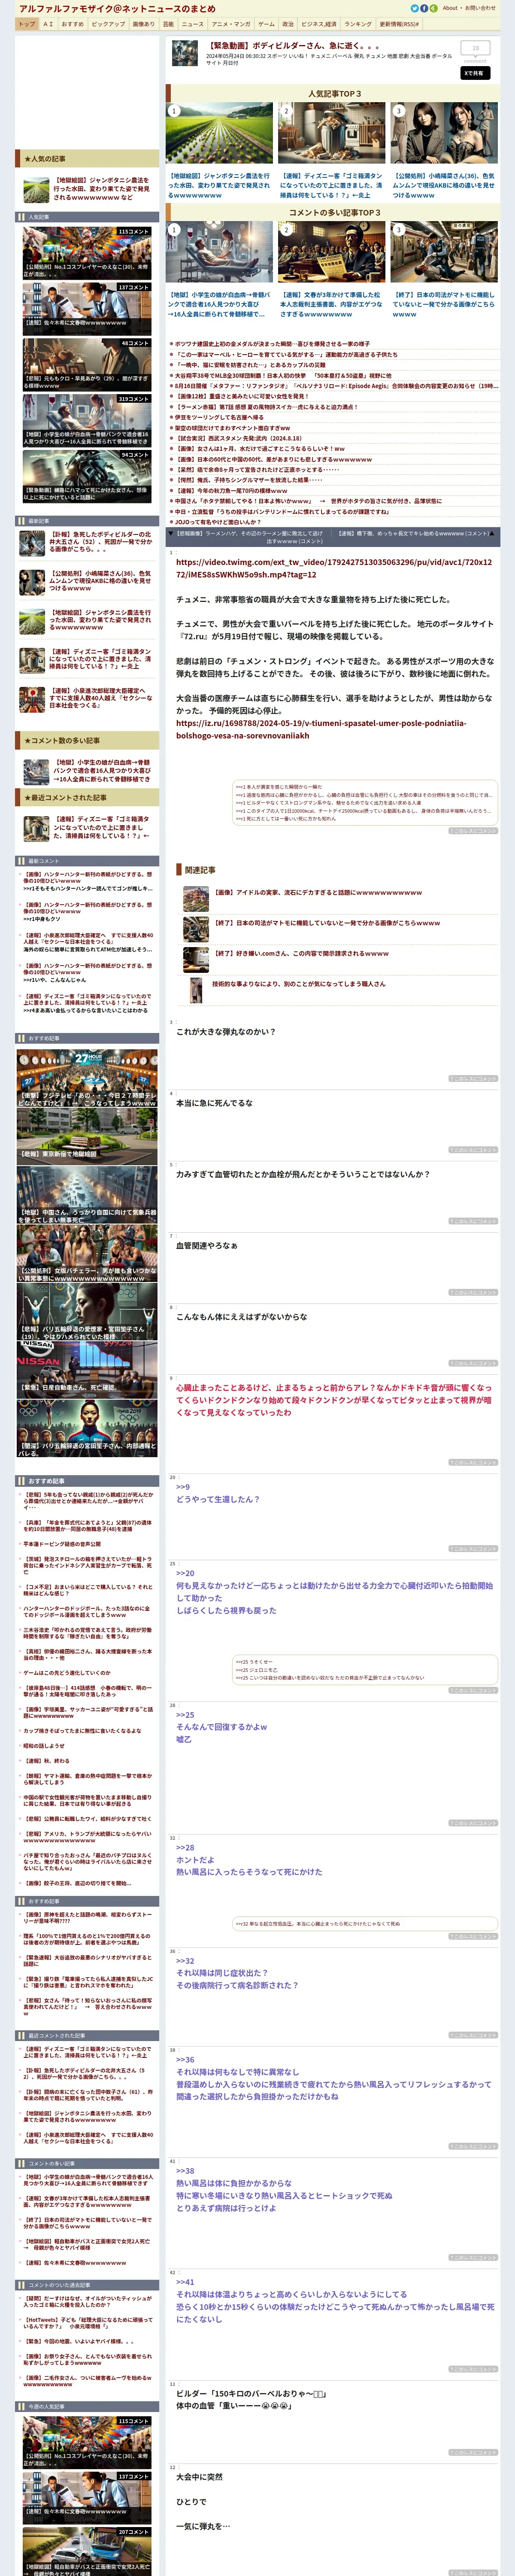Select the おすすめ navigation tab
The image size is (515, 2576).
point(73,24)
